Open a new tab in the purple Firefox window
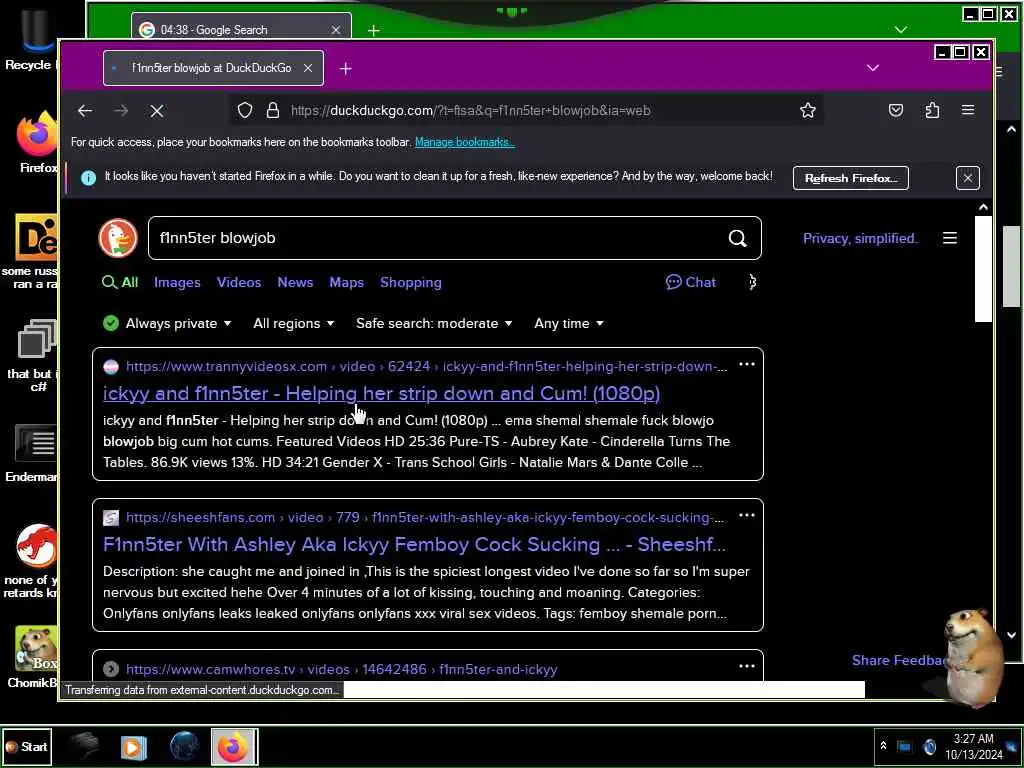Screen dimensions: 1024x768 click(x=345, y=69)
